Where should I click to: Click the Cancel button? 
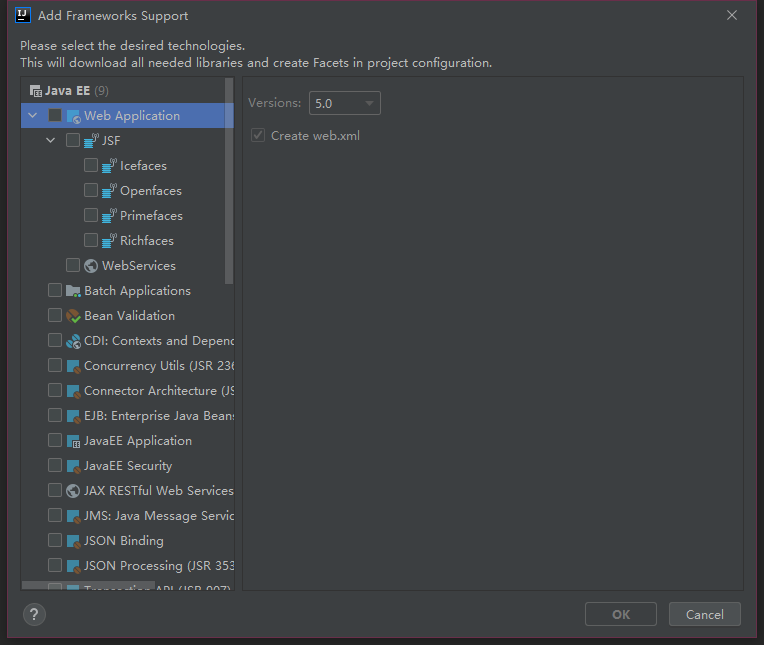click(x=705, y=614)
